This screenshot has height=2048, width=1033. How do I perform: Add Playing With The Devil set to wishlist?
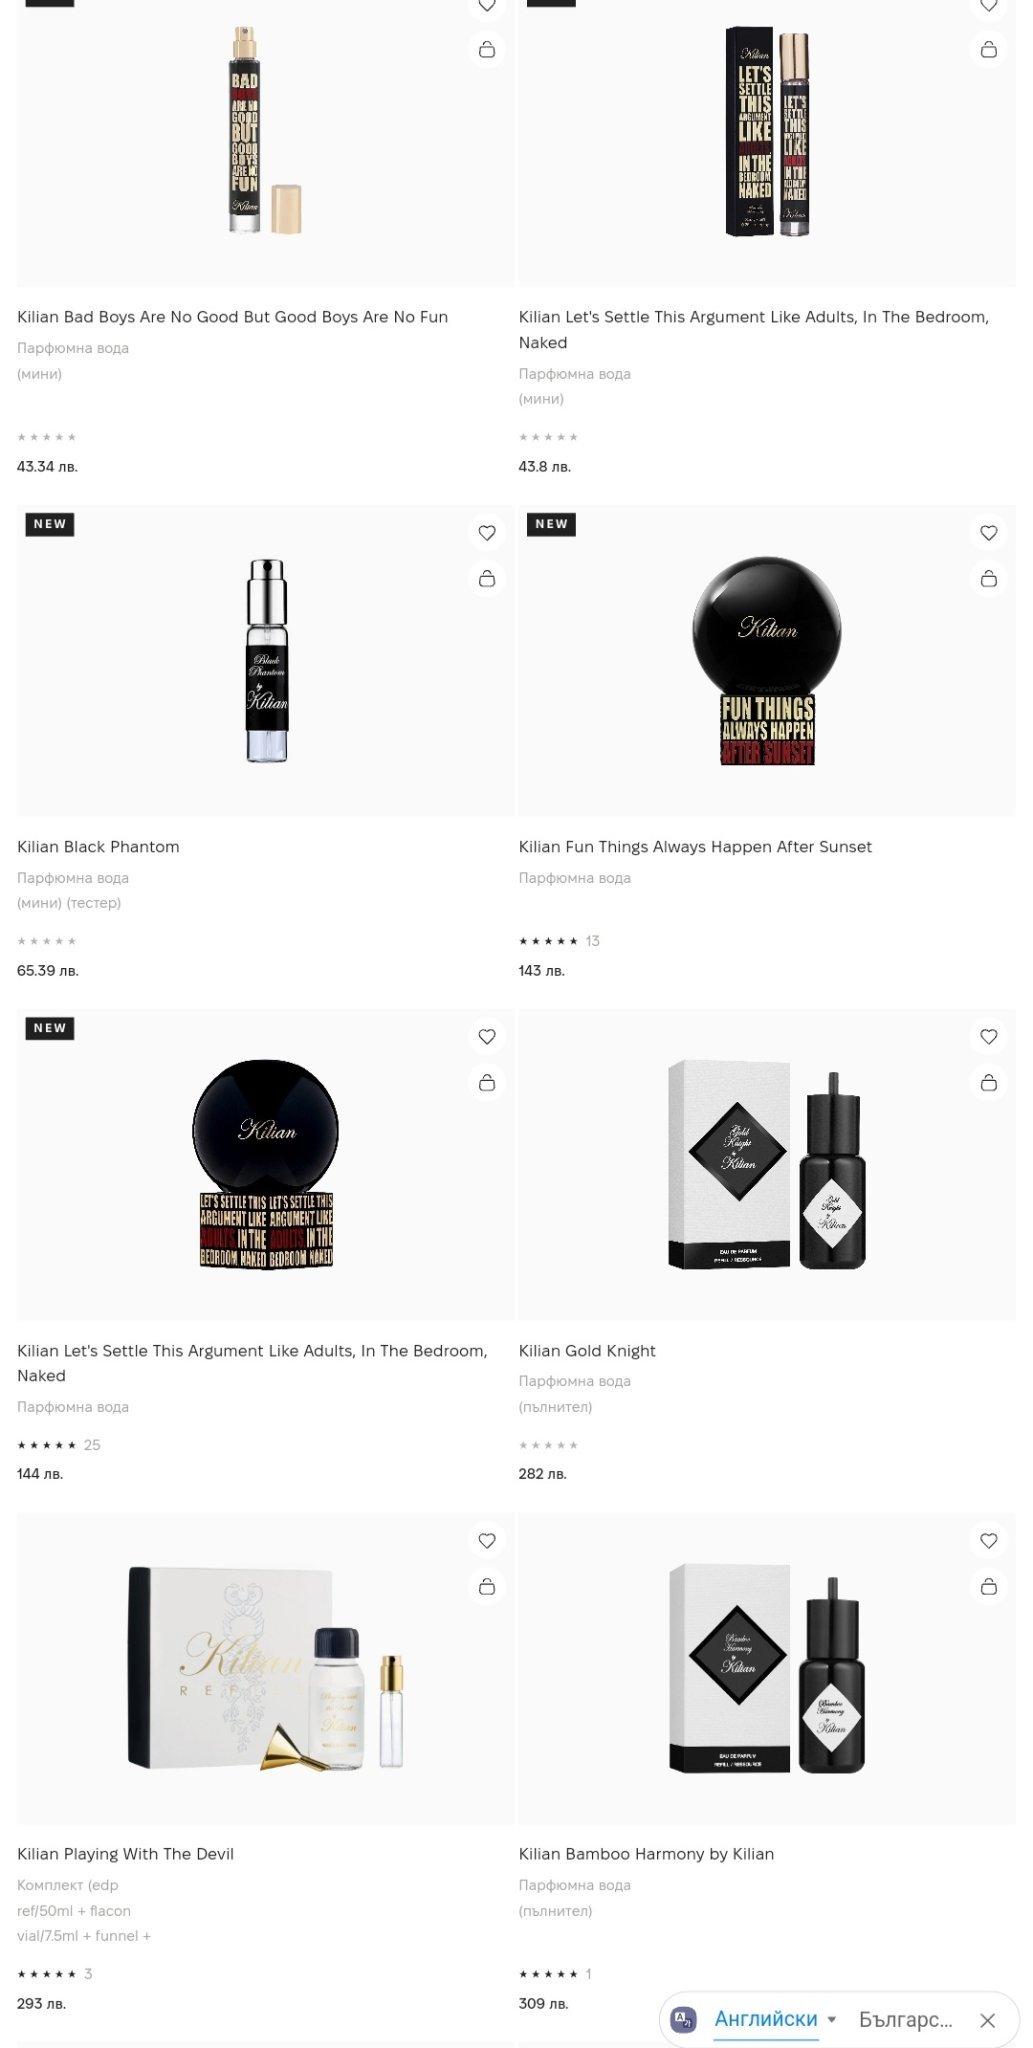pos(487,1541)
